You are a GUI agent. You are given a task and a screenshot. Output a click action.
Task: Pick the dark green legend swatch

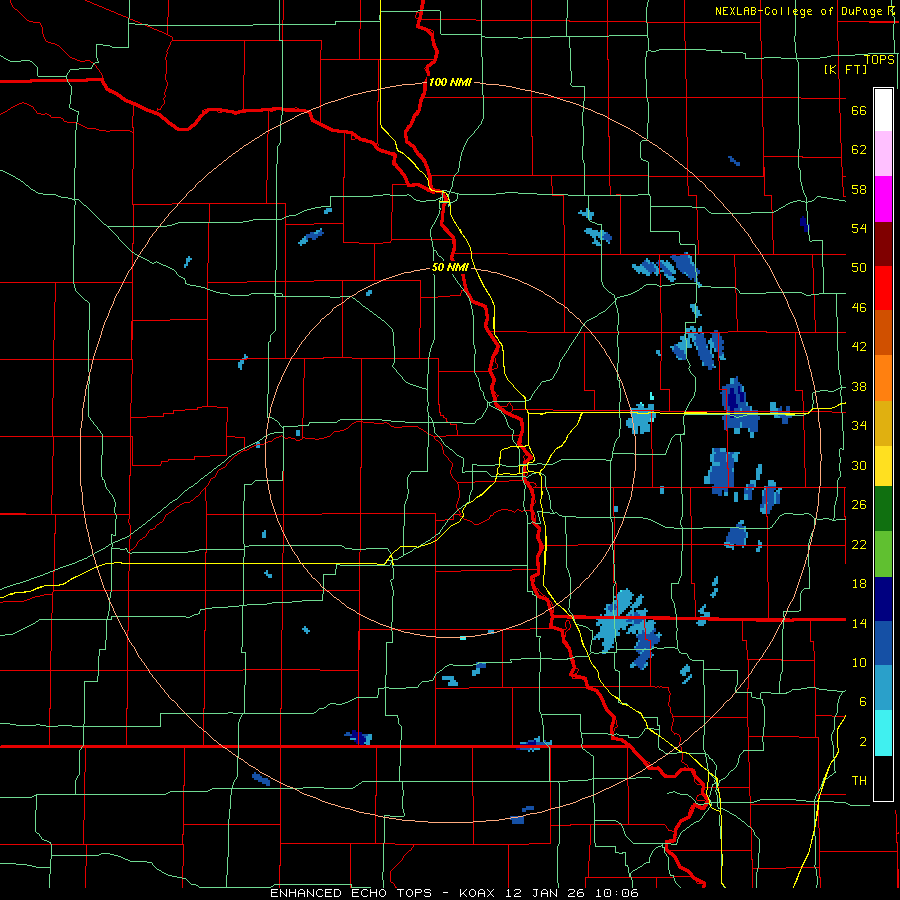click(x=883, y=509)
